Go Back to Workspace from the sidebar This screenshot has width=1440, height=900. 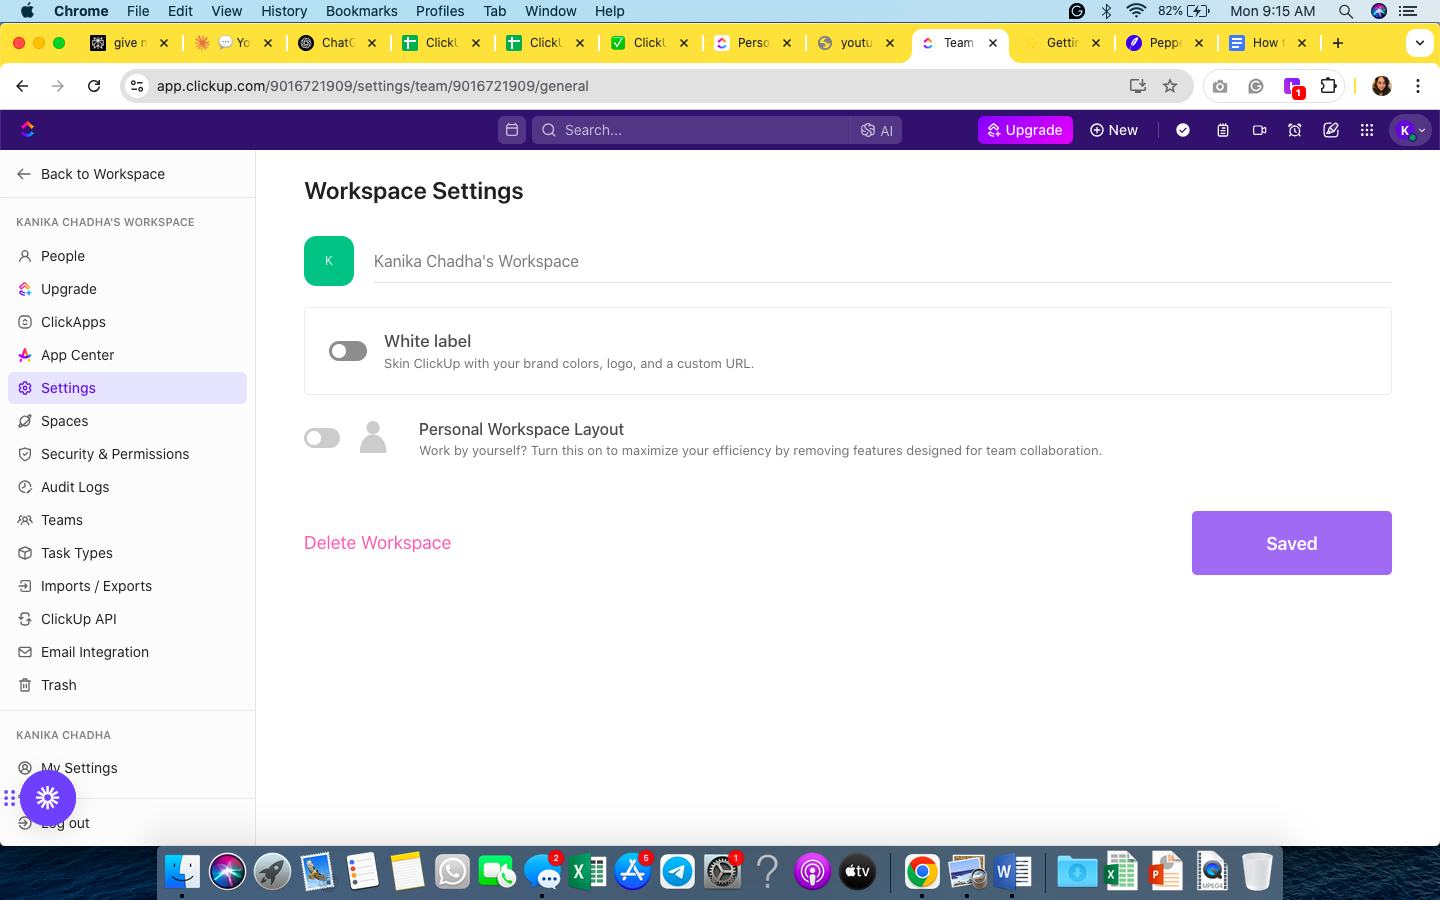[x=91, y=174]
